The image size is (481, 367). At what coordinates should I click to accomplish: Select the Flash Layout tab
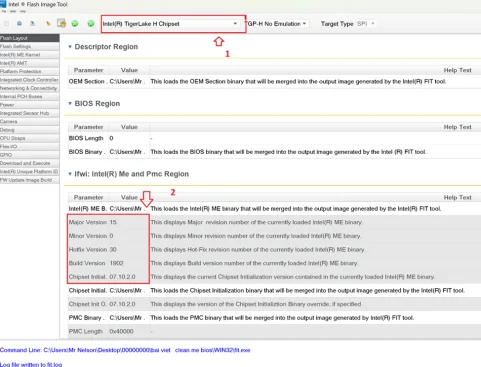click(30, 38)
